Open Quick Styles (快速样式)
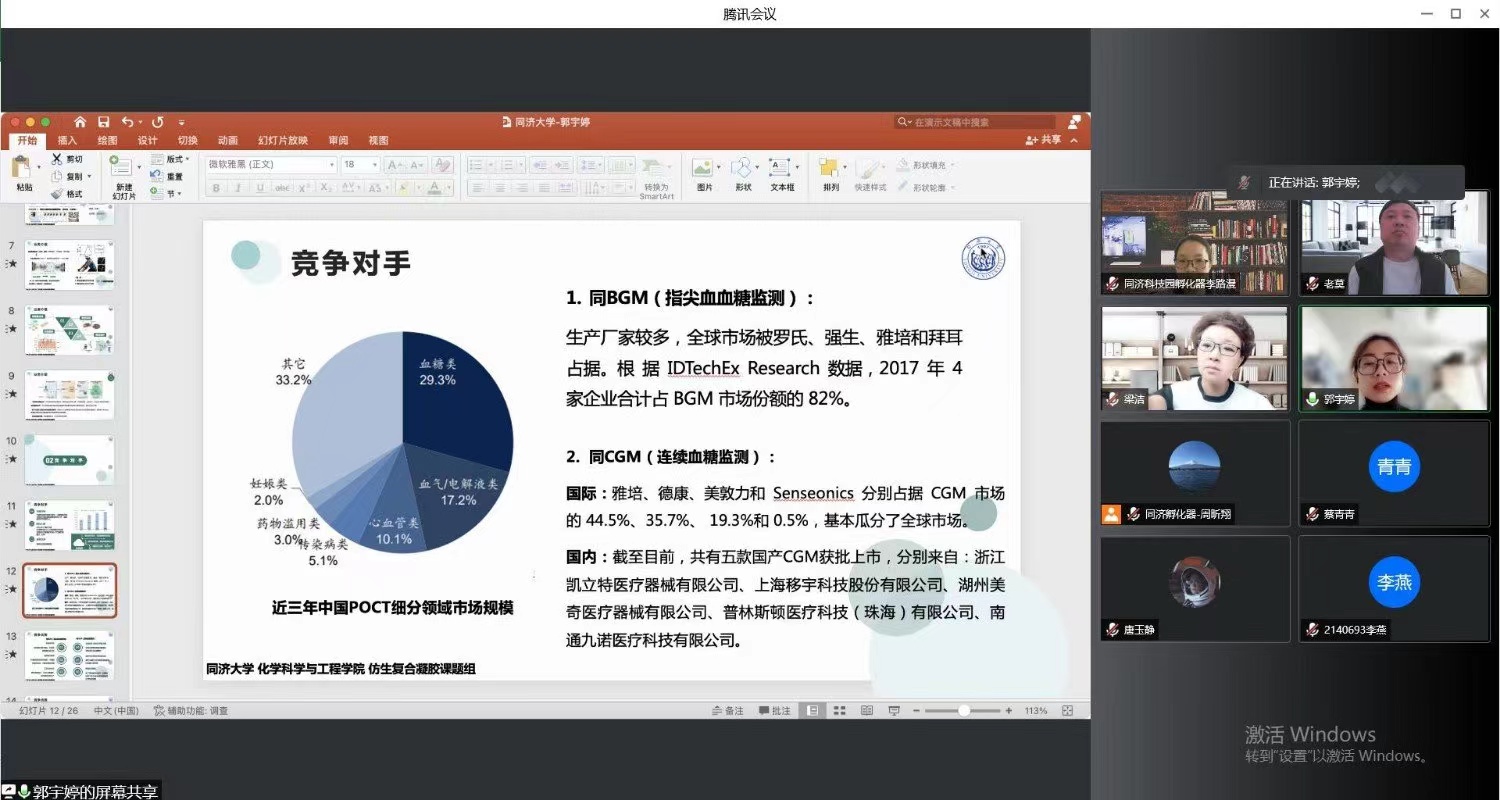Viewport: 1500px width, 800px height. [x=869, y=172]
